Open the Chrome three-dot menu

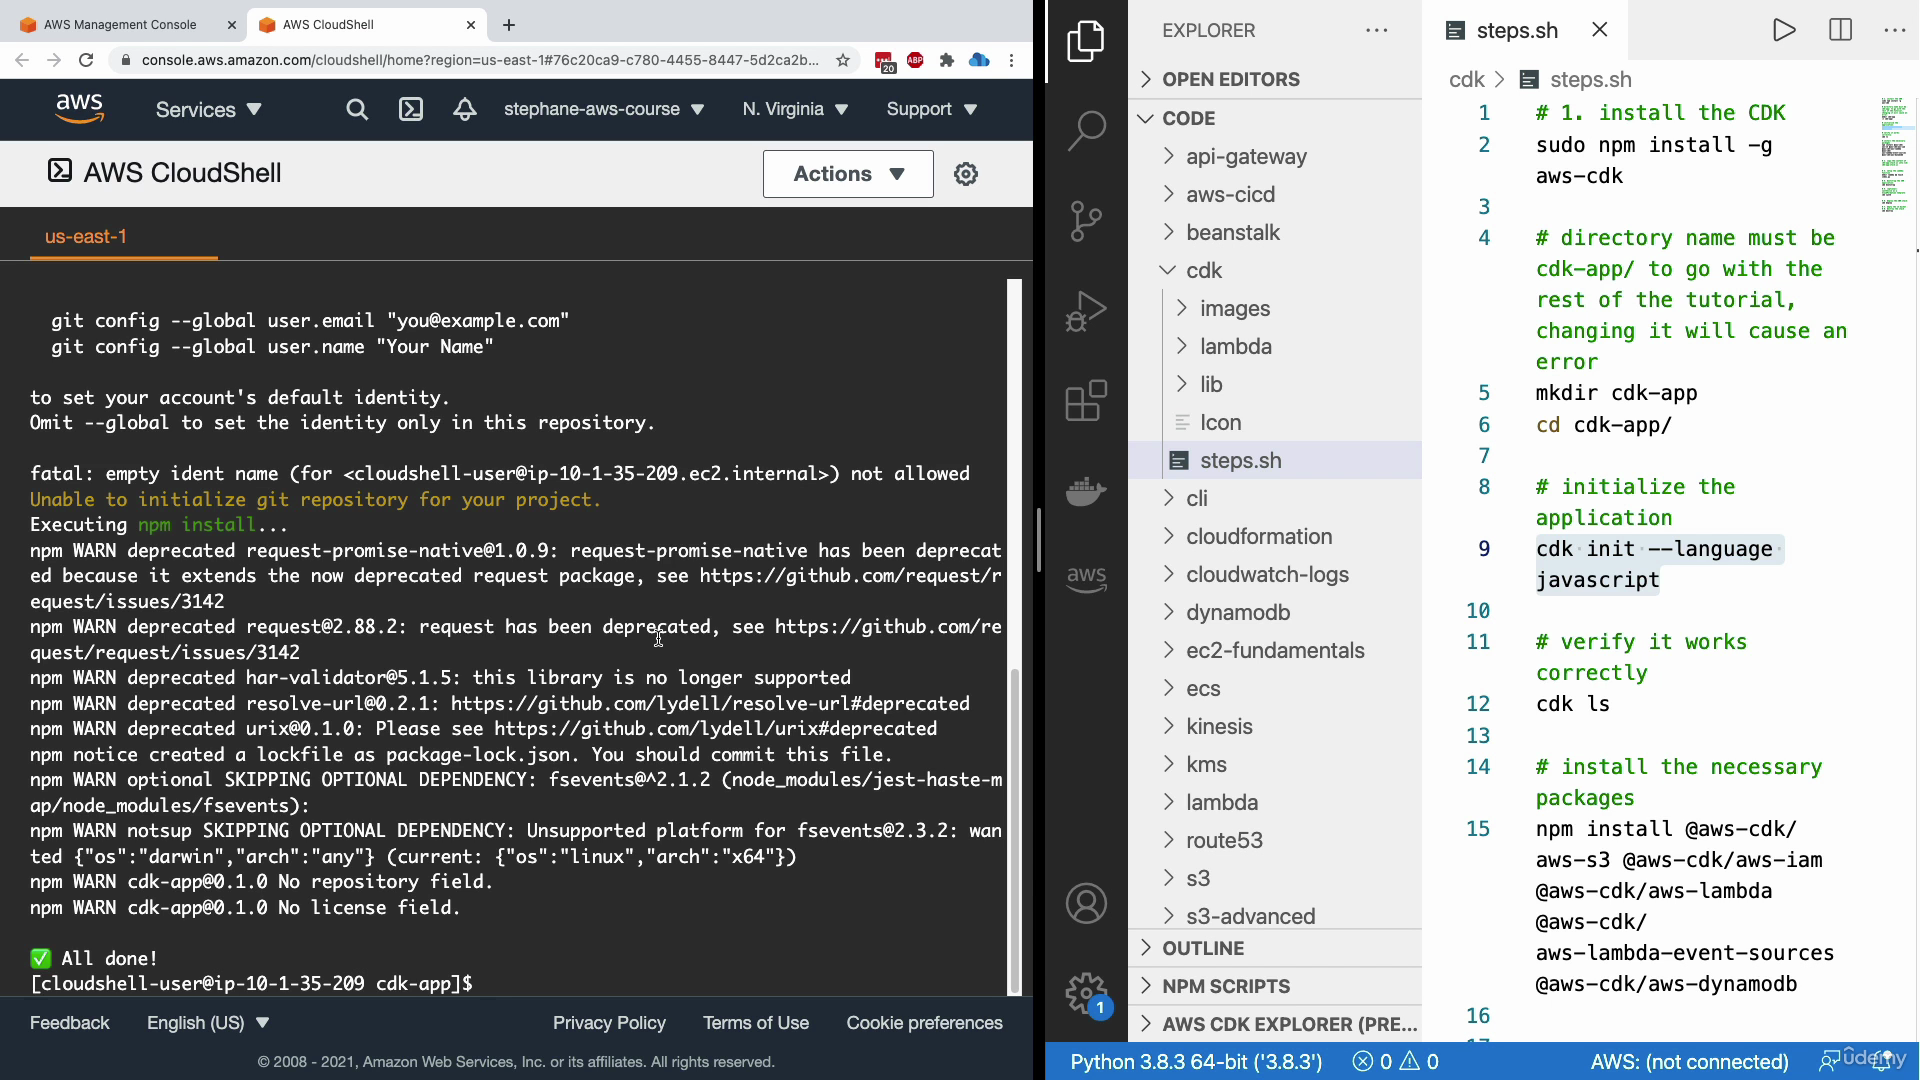click(x=1012, y=60)
